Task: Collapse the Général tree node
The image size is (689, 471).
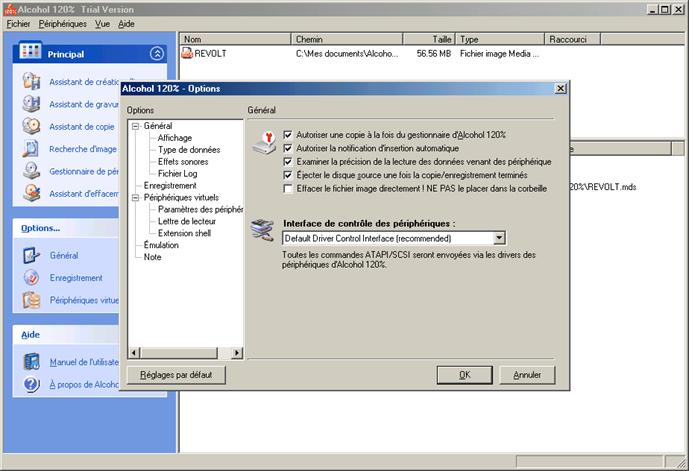Action: coord(135,126)
